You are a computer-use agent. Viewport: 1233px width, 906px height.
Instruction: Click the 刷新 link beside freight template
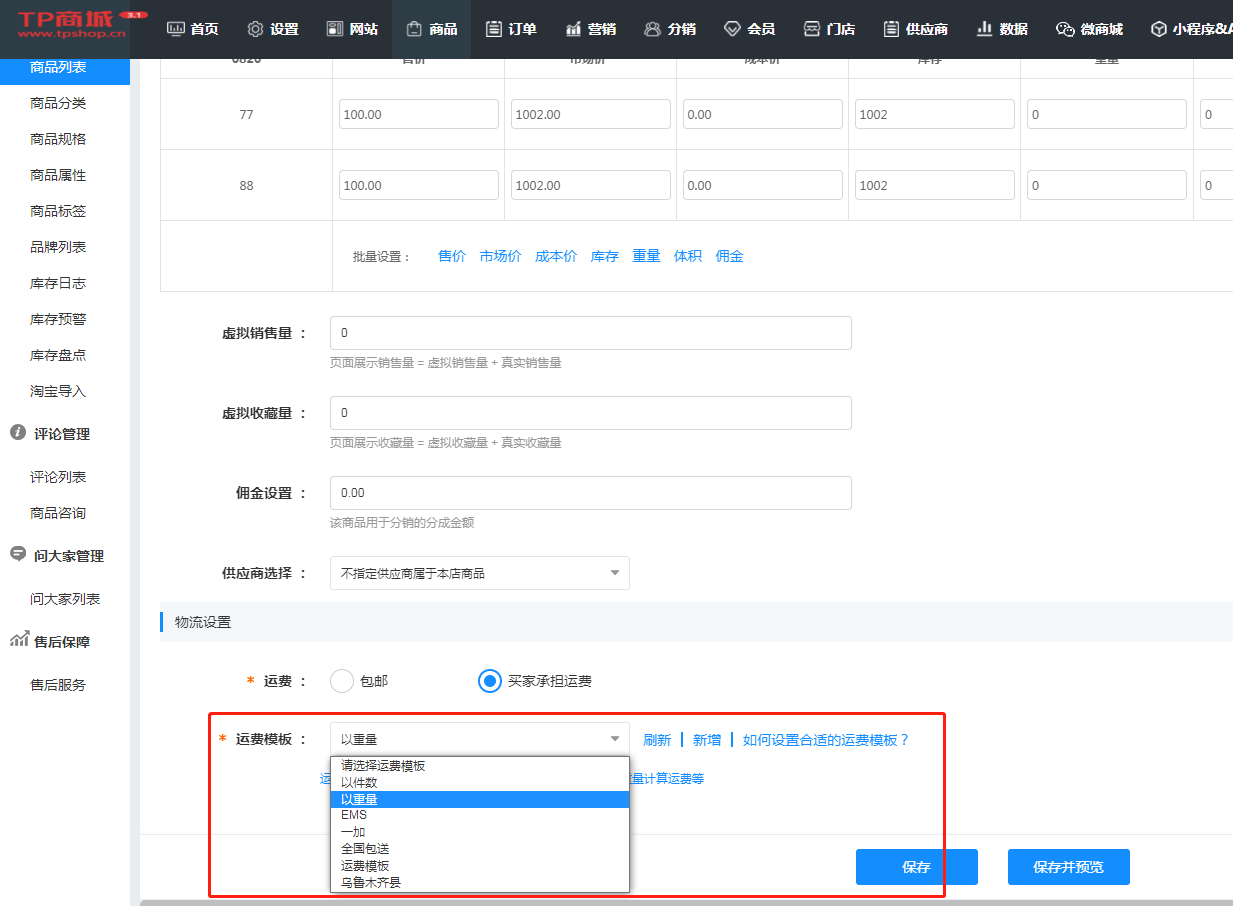tap(657, 740)
